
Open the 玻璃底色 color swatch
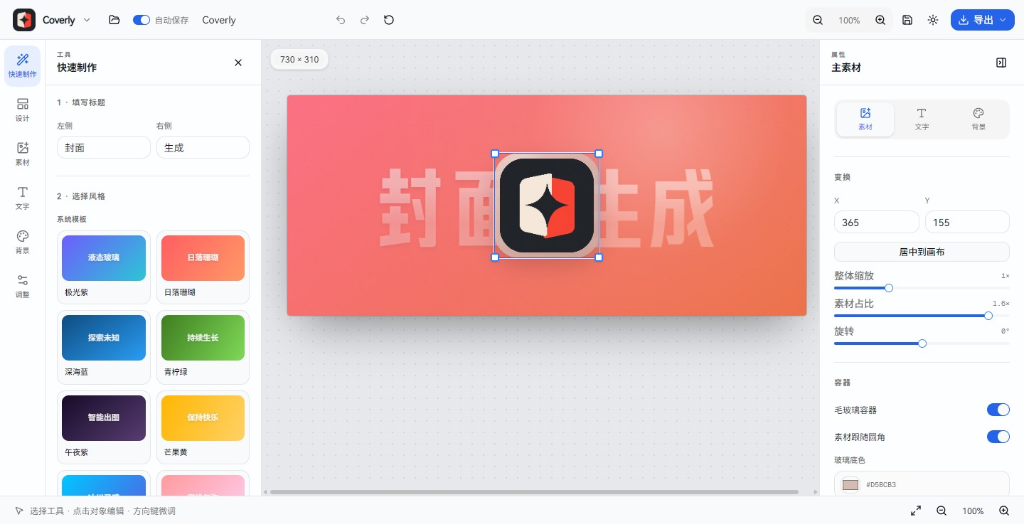[850, 485]
